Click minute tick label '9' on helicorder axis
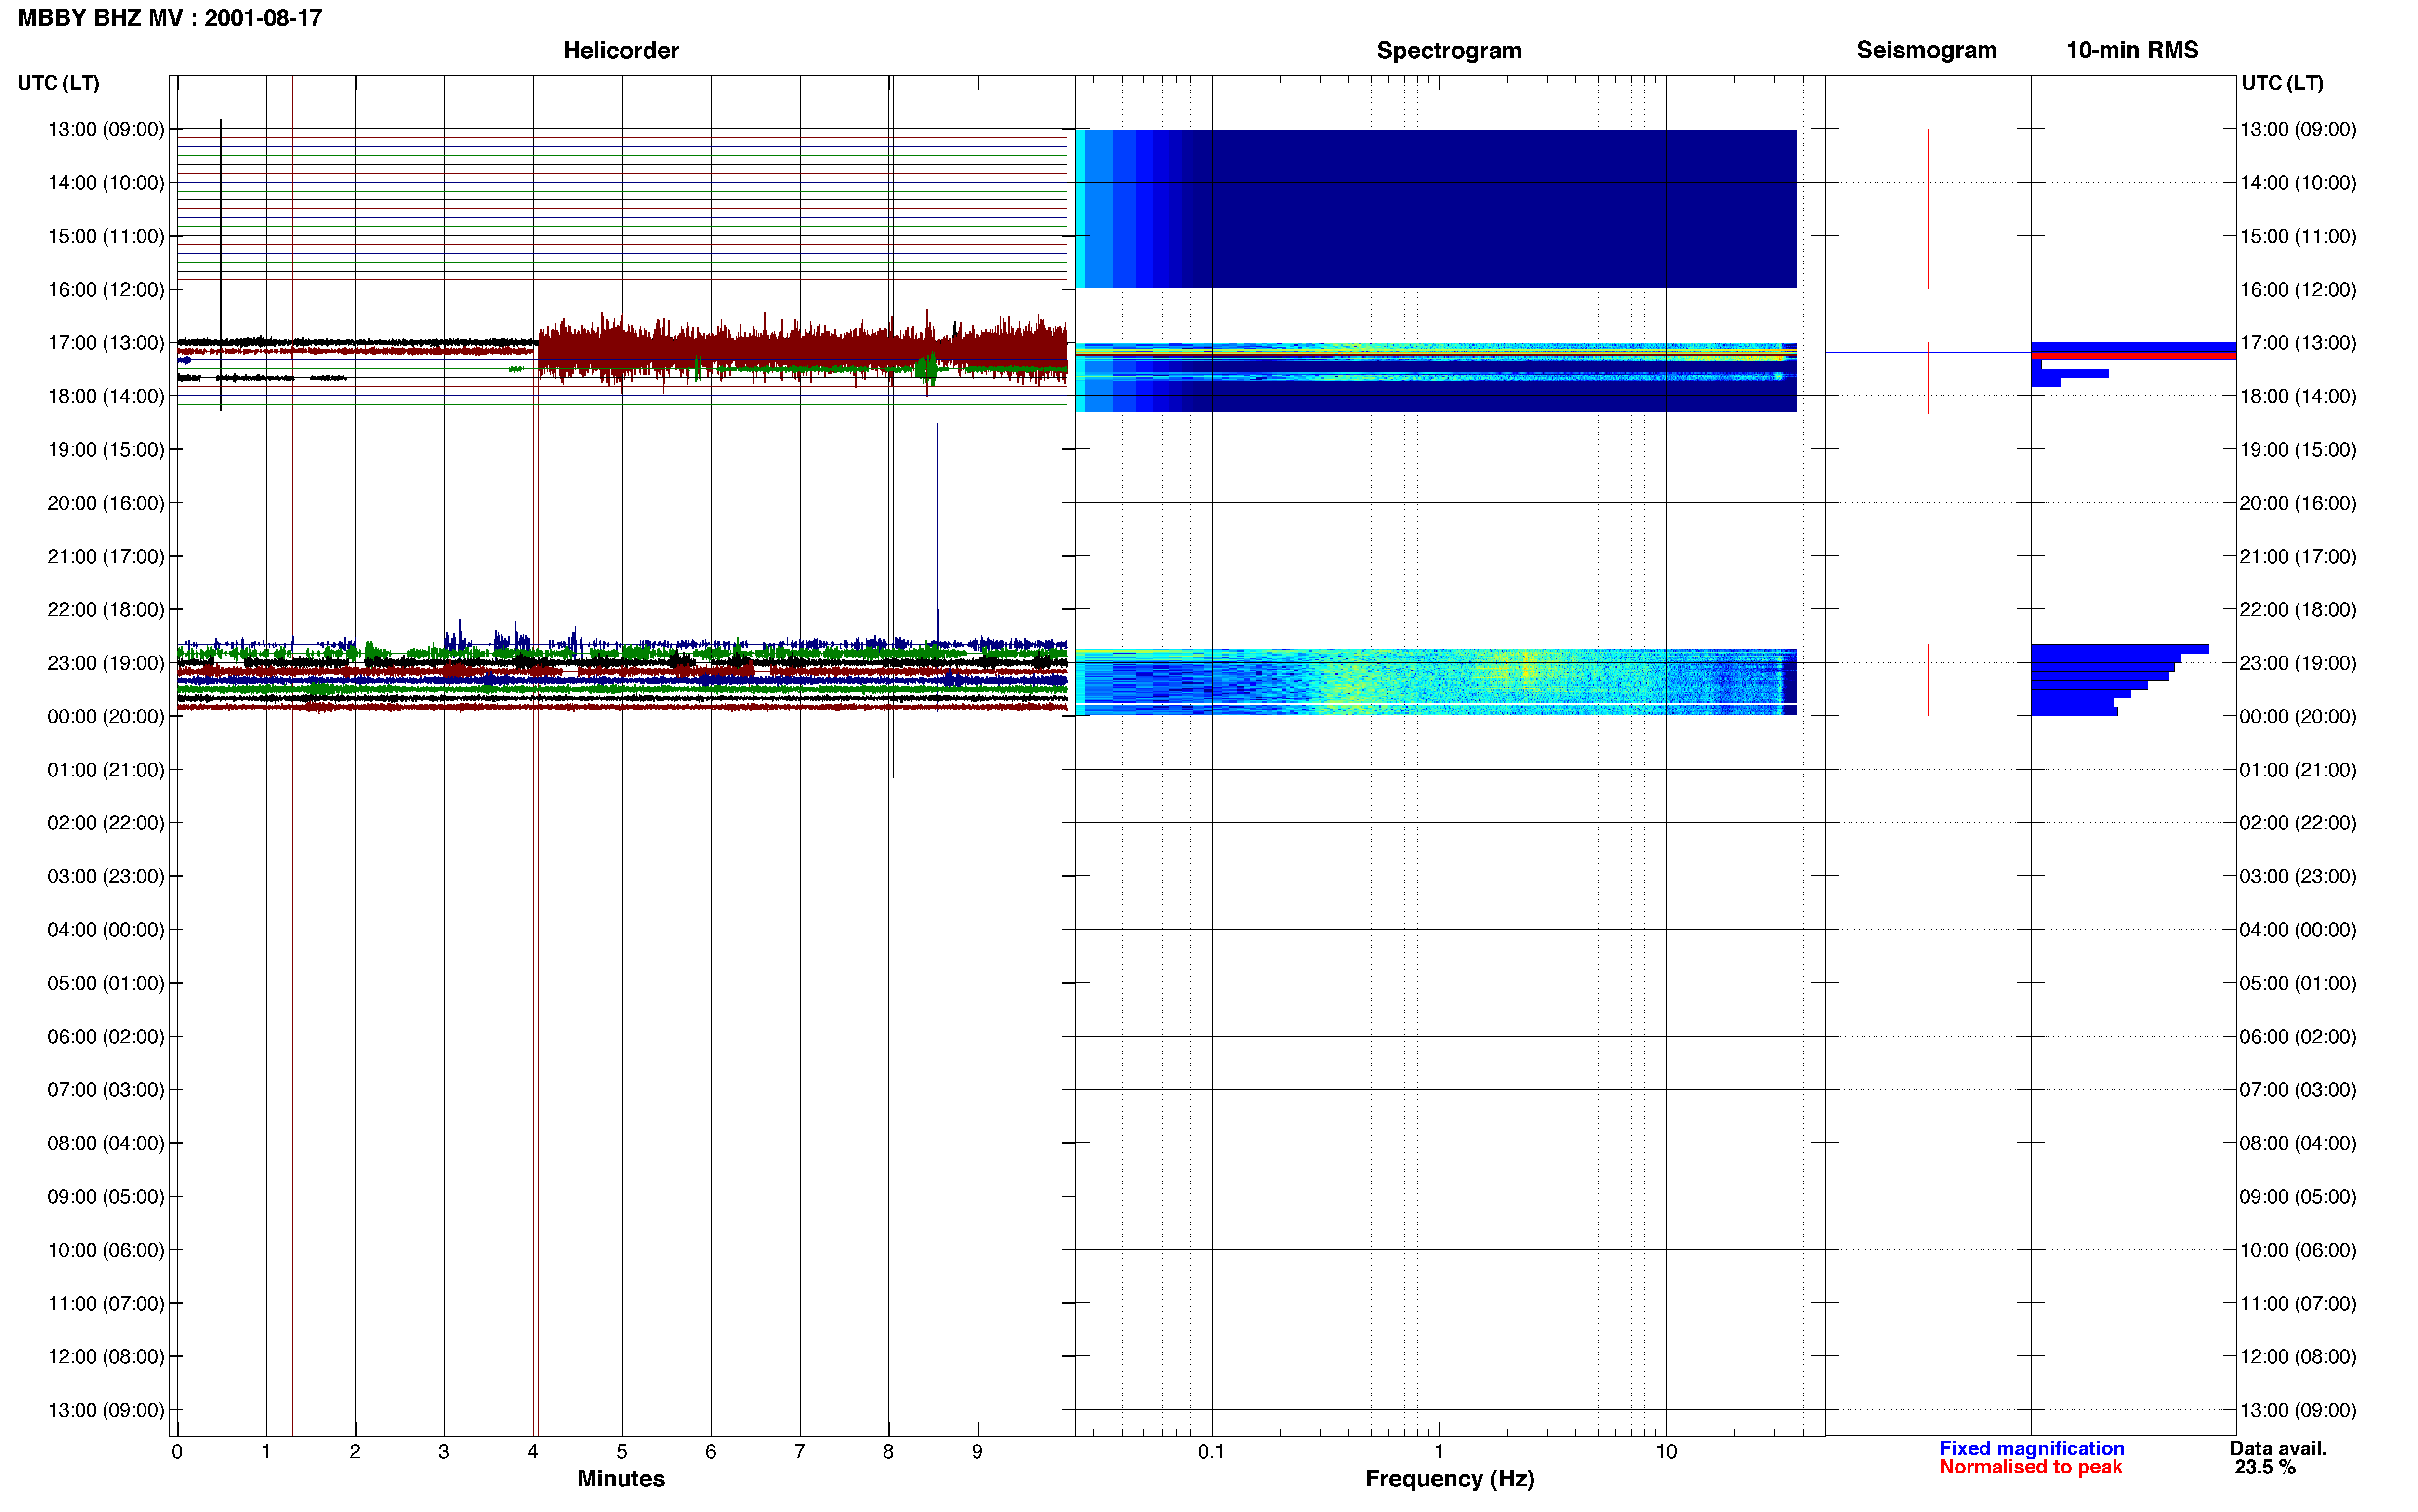This screenshot has height=1512, width=2418. tap(977, 1451)
